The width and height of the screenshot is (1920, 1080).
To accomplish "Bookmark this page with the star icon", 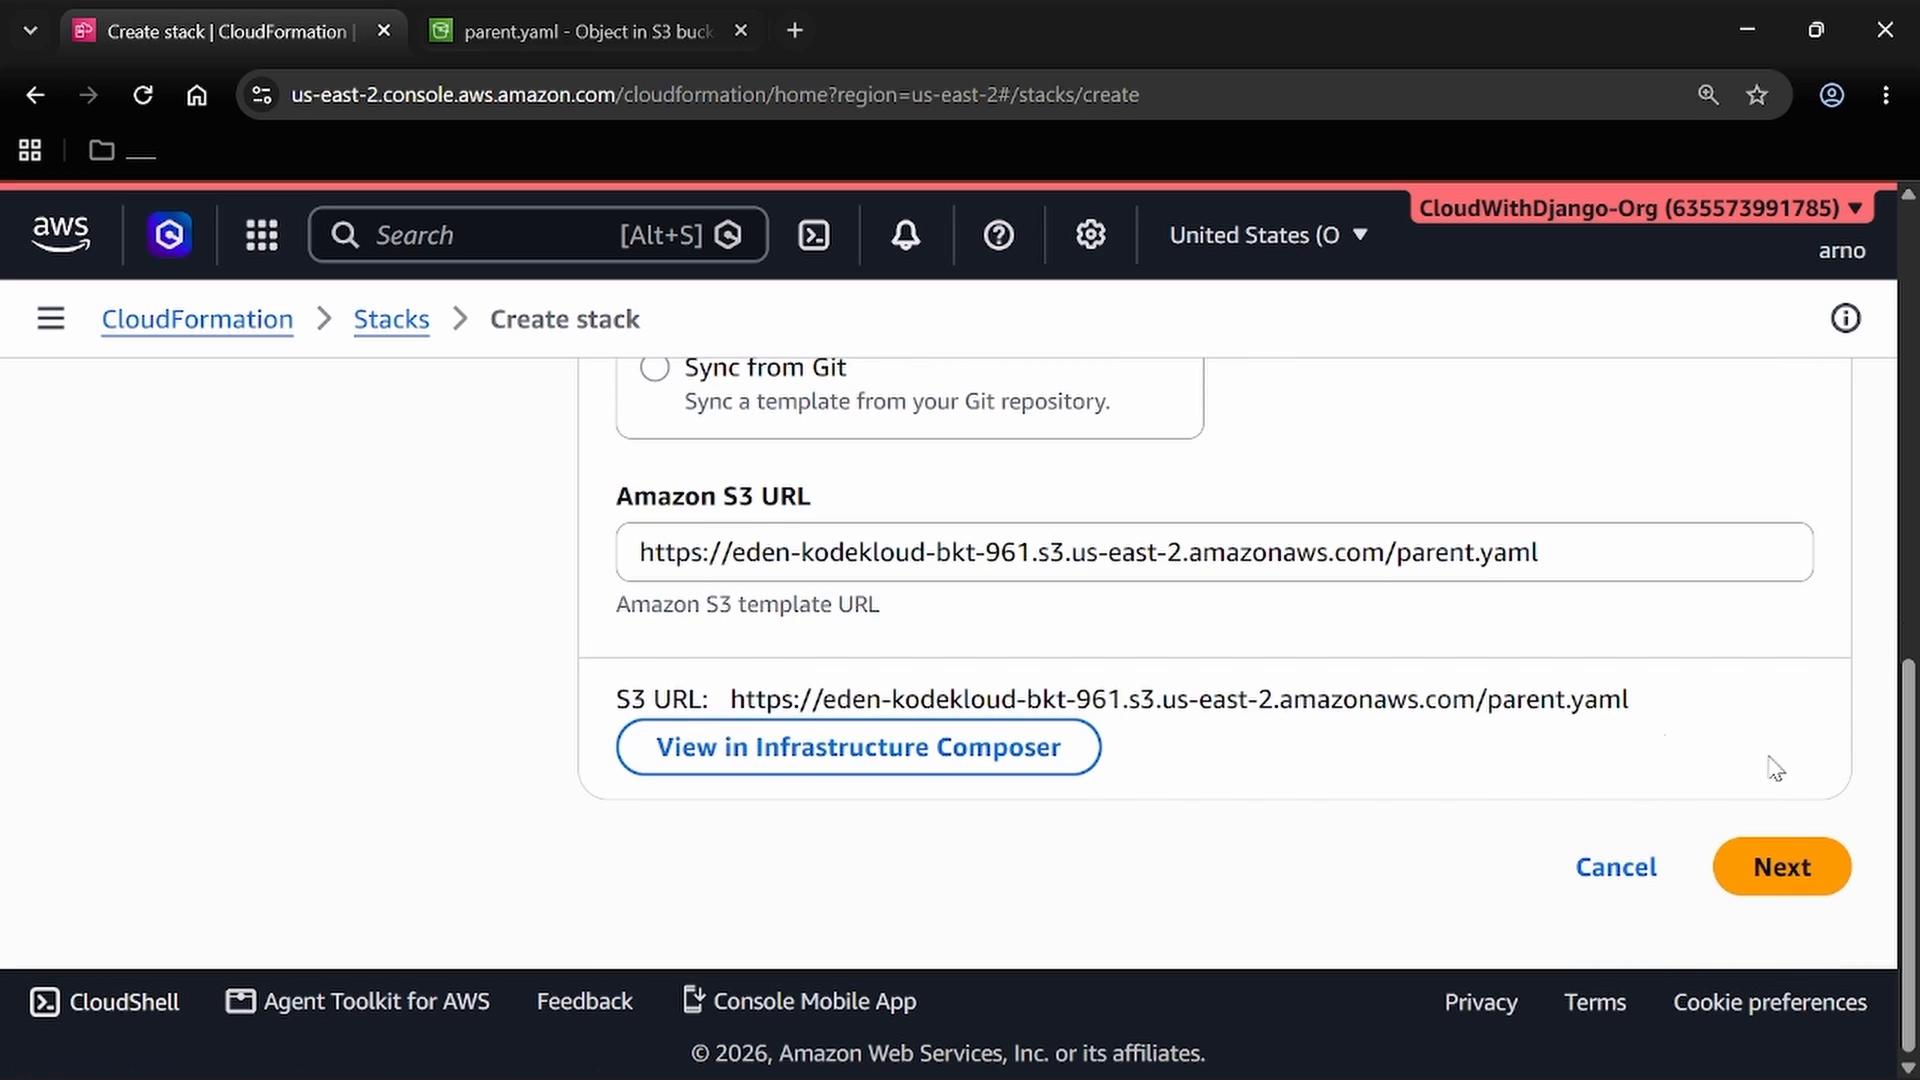I will tap(1757, 95).
